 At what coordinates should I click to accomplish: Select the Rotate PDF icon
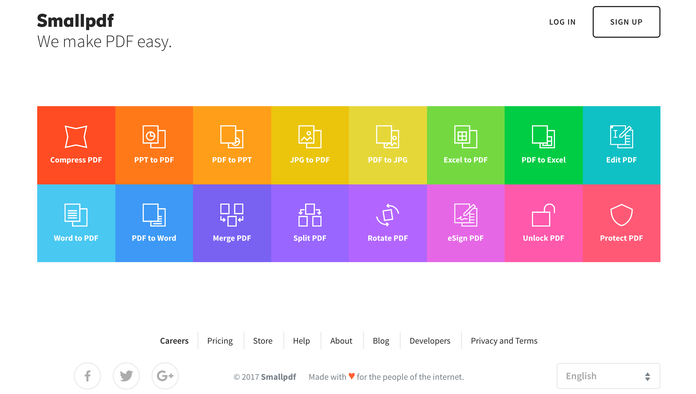pos(388,215)
